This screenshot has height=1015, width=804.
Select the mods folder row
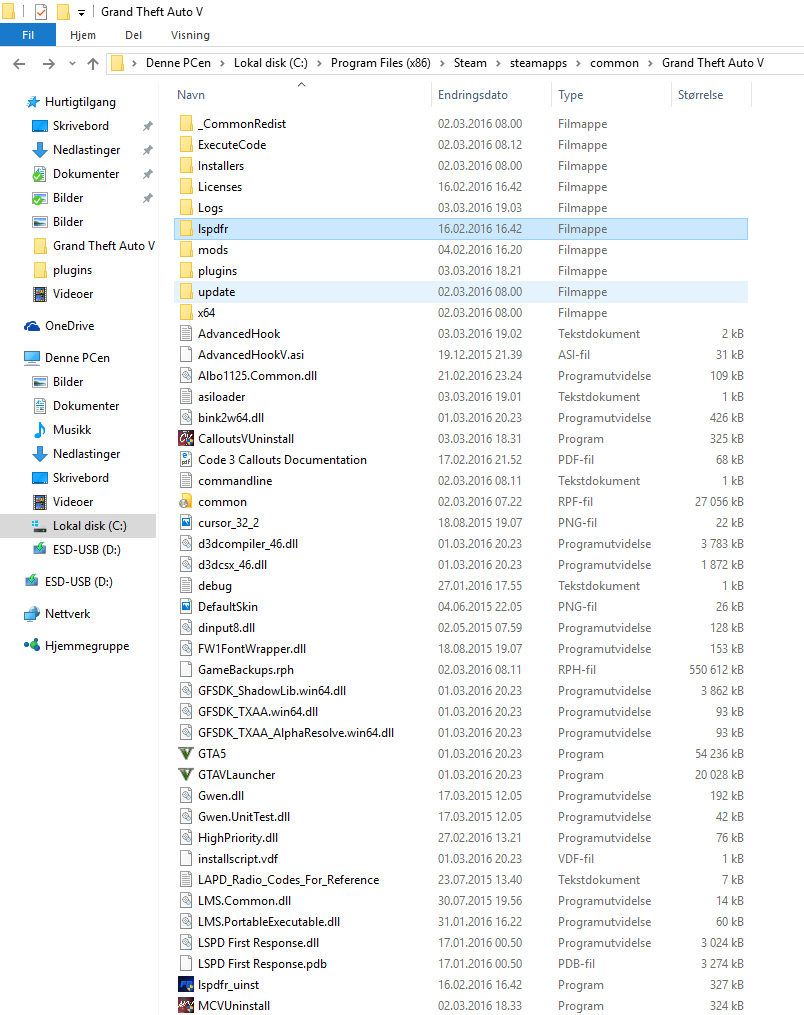pyautogui.click(x=461, y=250)
